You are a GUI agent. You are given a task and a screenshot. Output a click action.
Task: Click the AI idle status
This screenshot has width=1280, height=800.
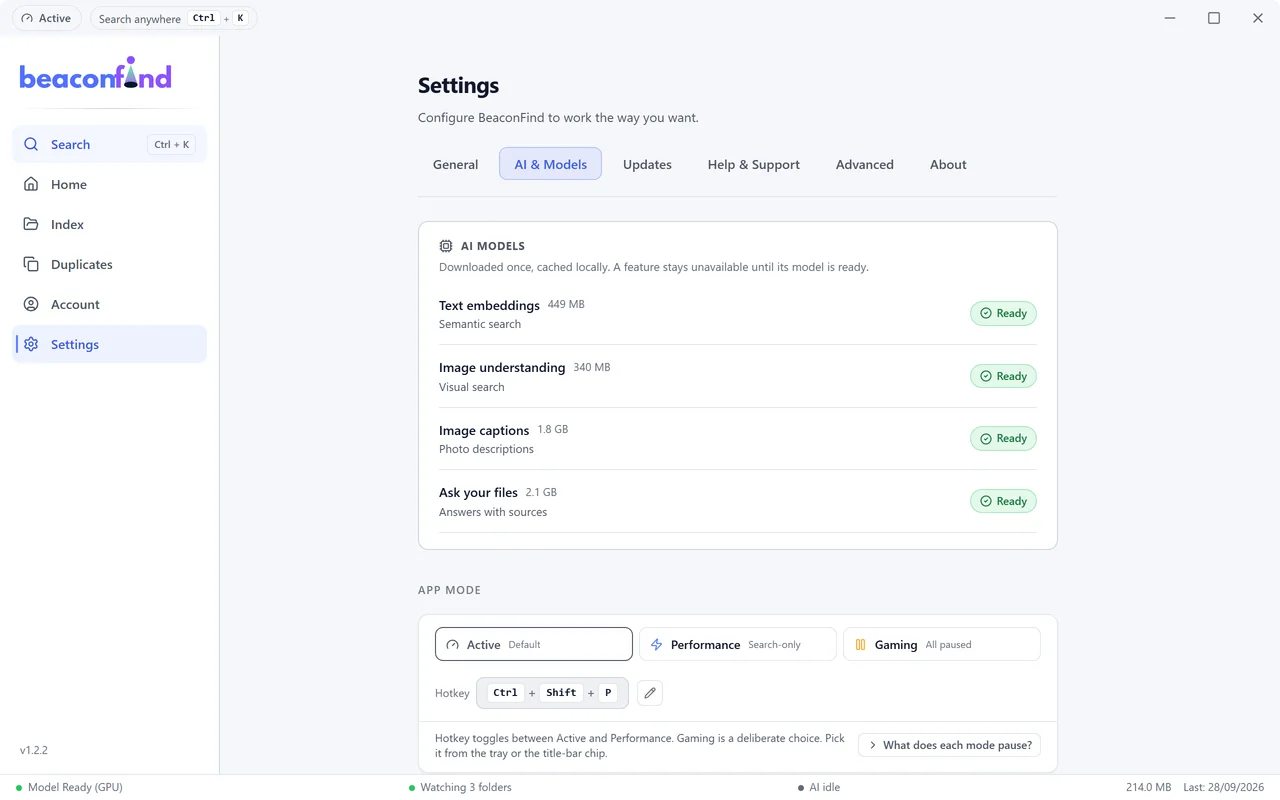(819, 787)
